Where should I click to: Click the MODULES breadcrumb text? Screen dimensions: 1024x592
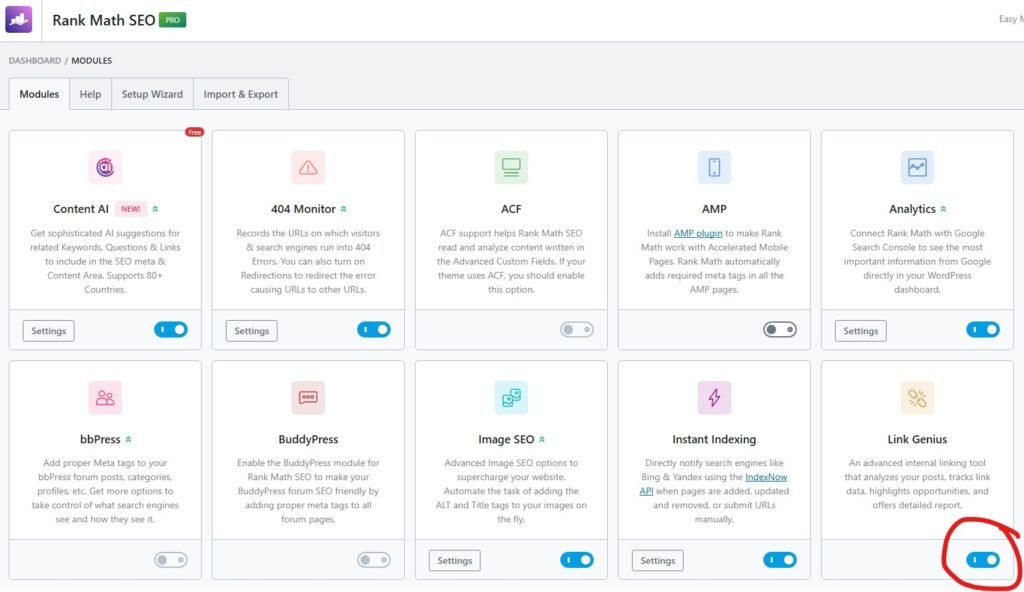(91, 61)
